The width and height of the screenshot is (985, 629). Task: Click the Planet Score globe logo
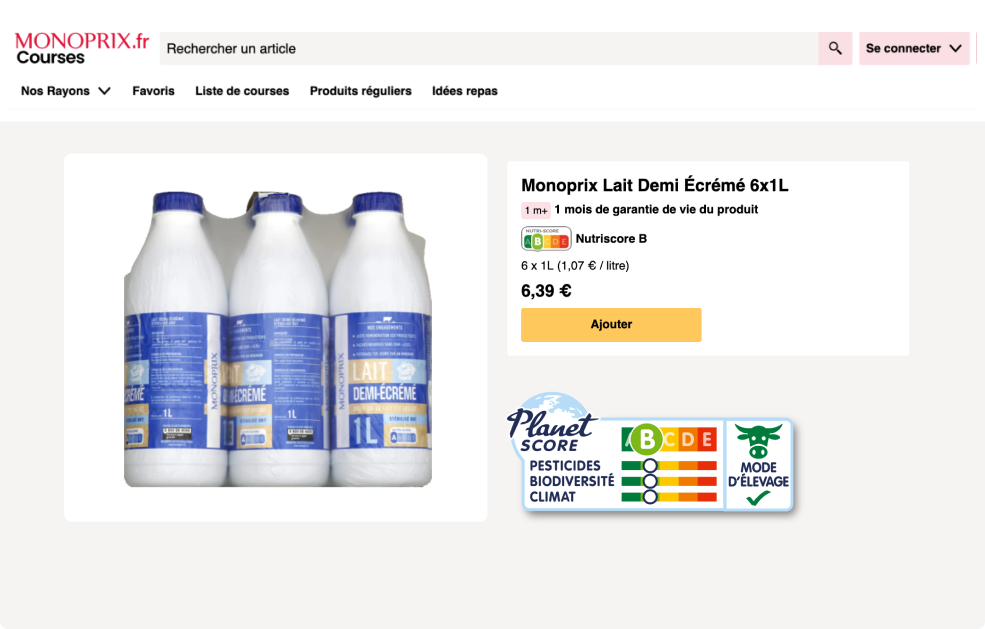(552, 422)
